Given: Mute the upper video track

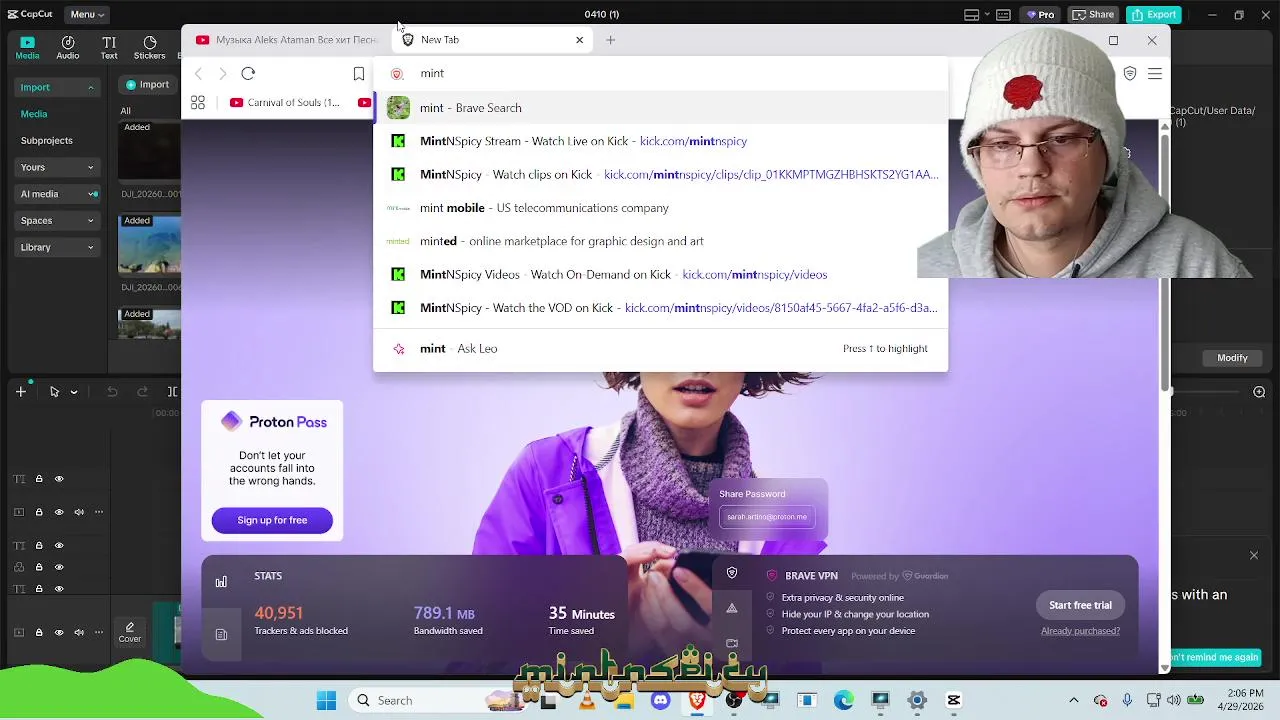Looking at the screenshot, I should pos(78,512).
